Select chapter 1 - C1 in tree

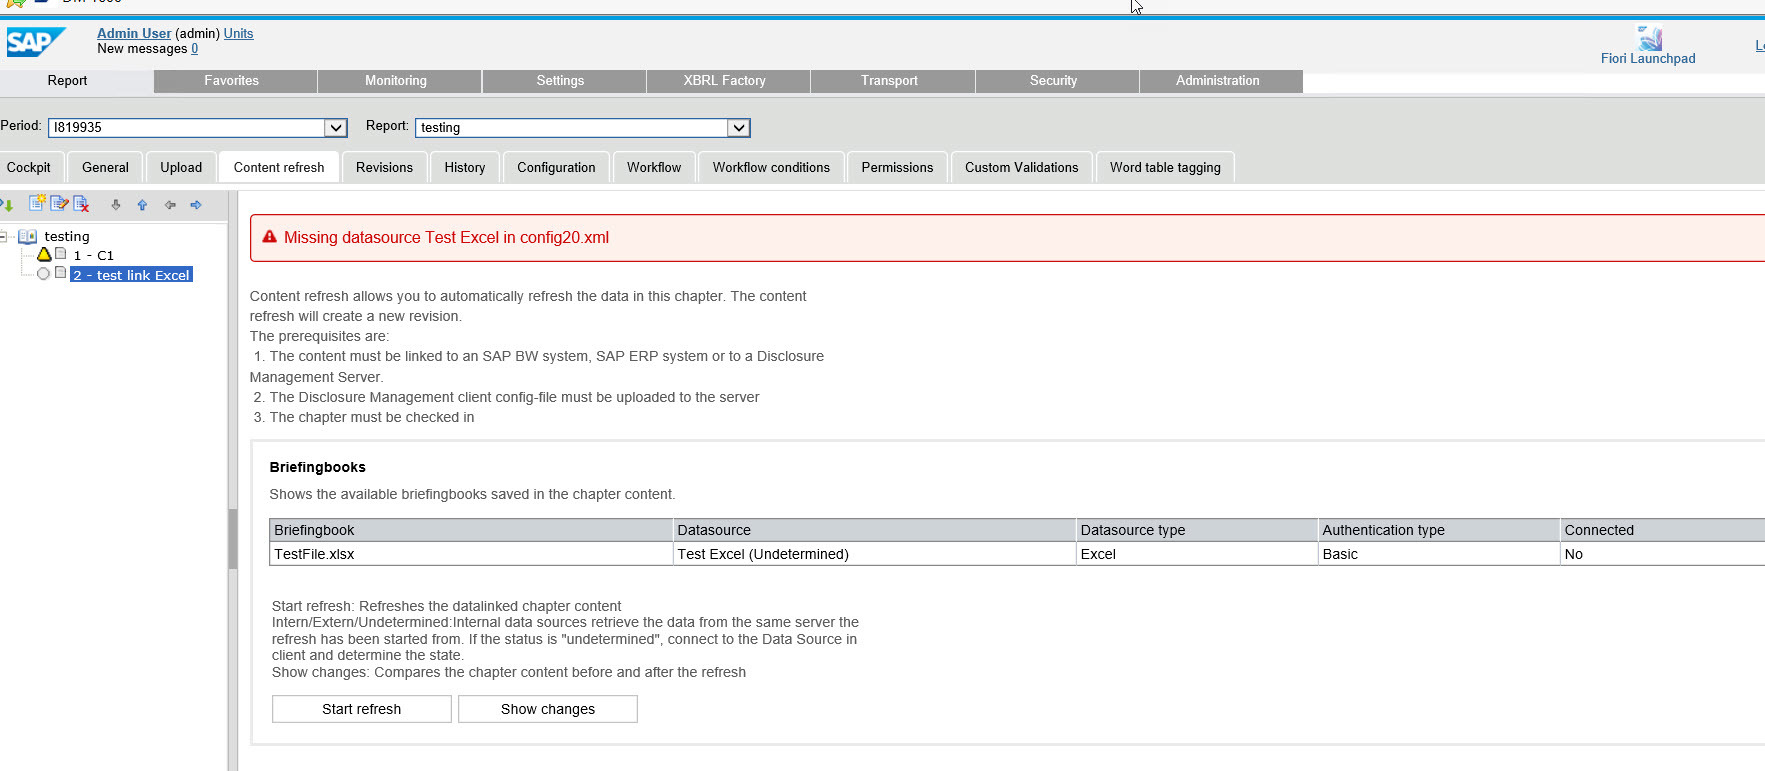94,255
